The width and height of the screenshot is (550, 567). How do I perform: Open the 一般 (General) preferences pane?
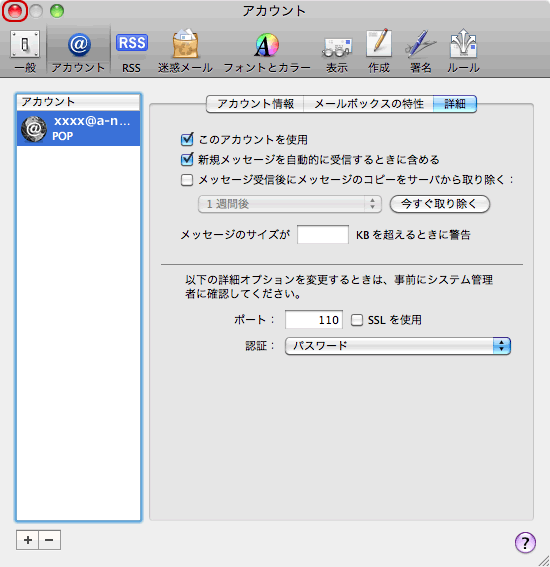coord(25,51)
